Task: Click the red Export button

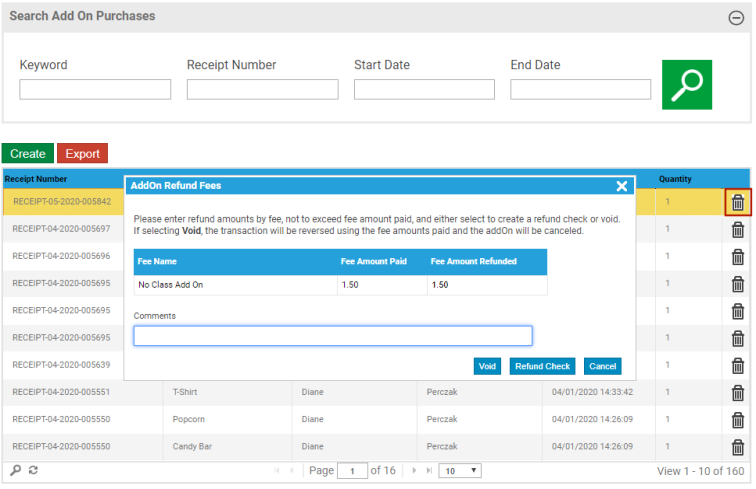Action: click(x=83, y=154)
